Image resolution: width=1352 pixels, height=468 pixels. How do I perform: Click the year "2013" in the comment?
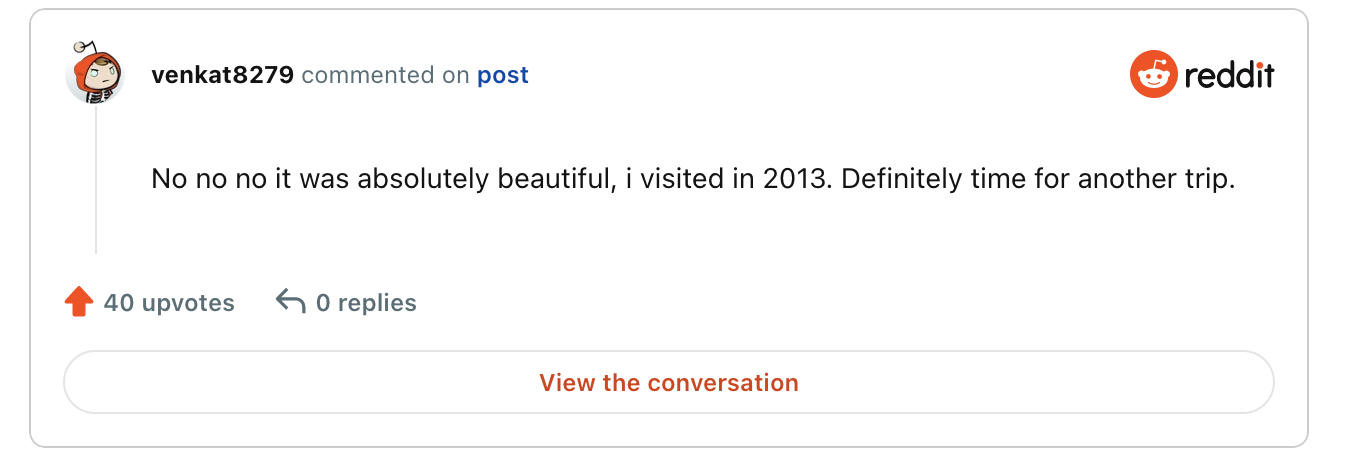coord(791,180)
